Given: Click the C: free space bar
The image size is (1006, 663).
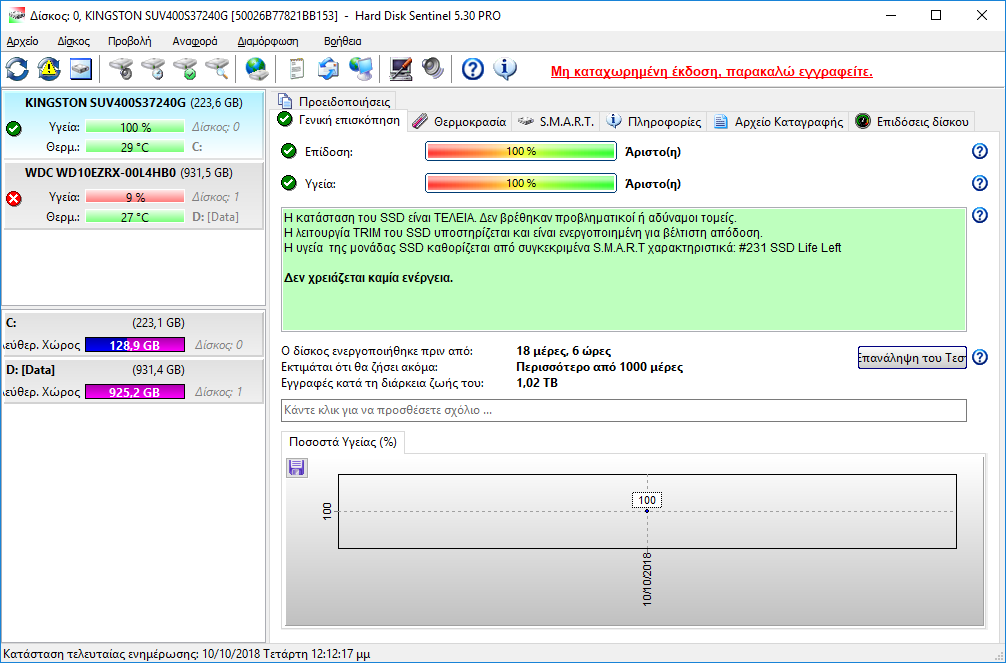Looking at the screenshot, I should click(x=135, y=345).
